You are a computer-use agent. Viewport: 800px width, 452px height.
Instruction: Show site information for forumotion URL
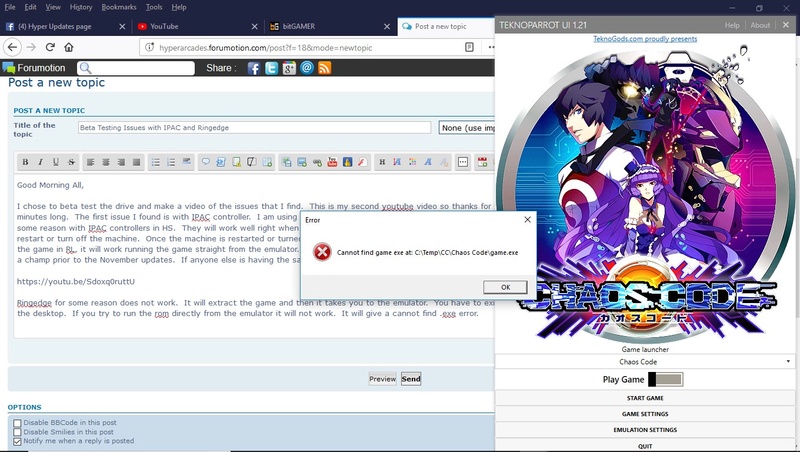pos(149,47)
